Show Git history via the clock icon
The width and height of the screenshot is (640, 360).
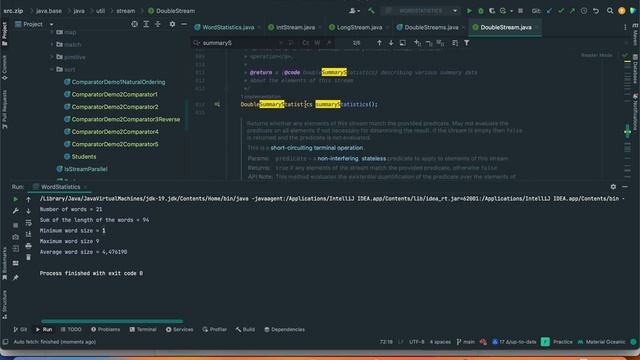[584, 11]
